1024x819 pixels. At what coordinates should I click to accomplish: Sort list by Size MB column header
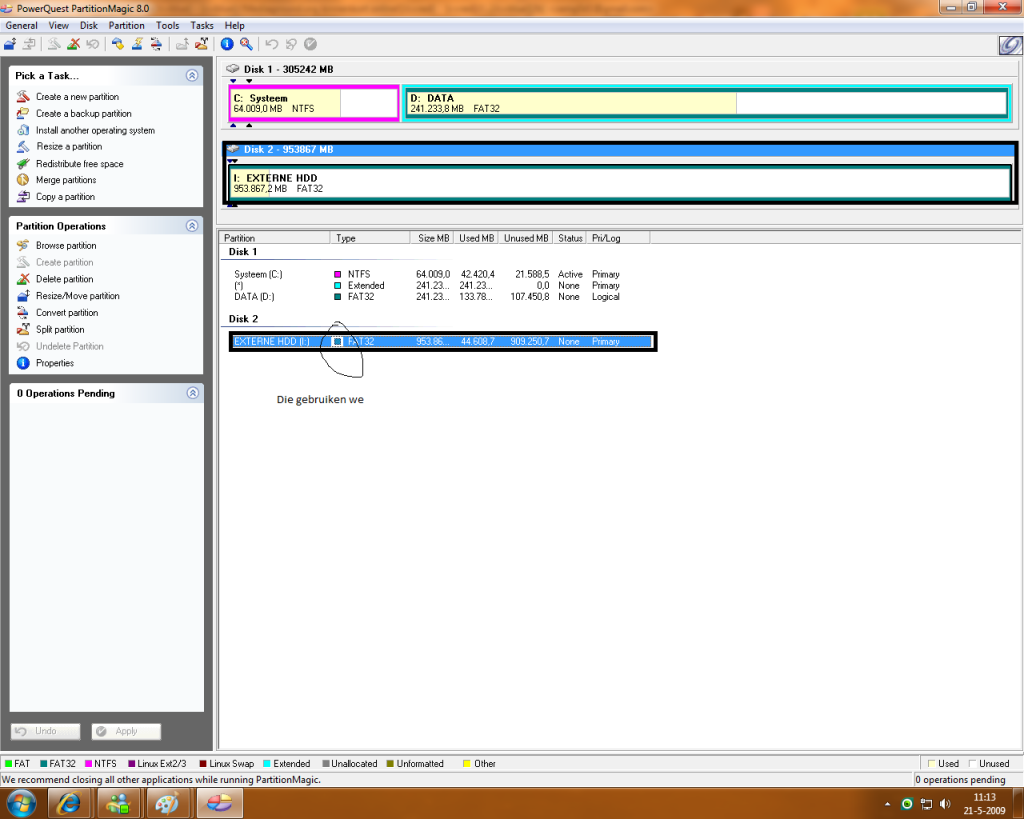coord(432,238)
